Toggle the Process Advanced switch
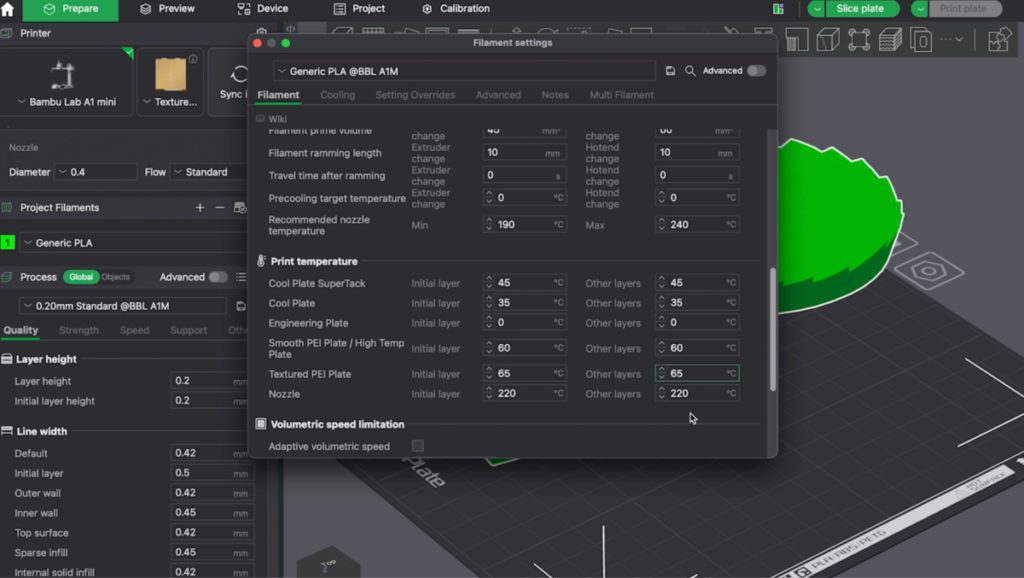 click(x=217, y=277)
